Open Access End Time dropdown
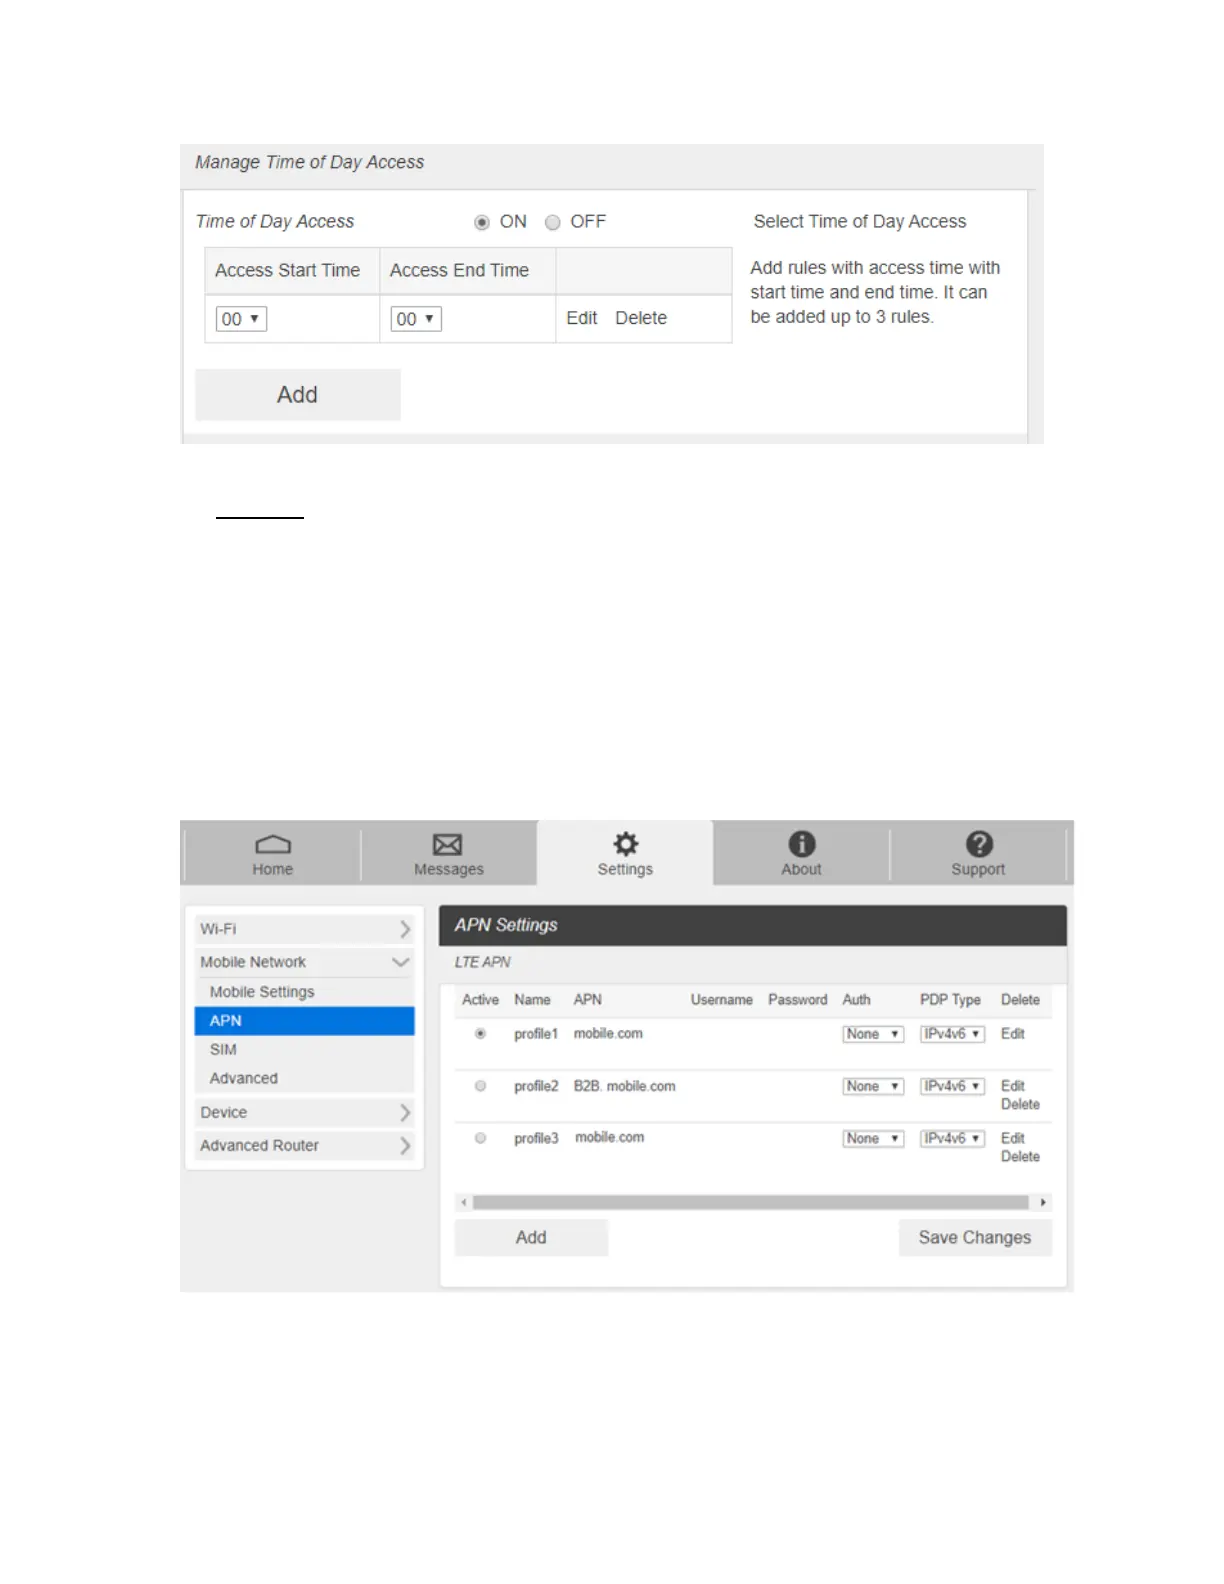The width and height of the screenshot is (1224, 1584). tap(416, 319)
